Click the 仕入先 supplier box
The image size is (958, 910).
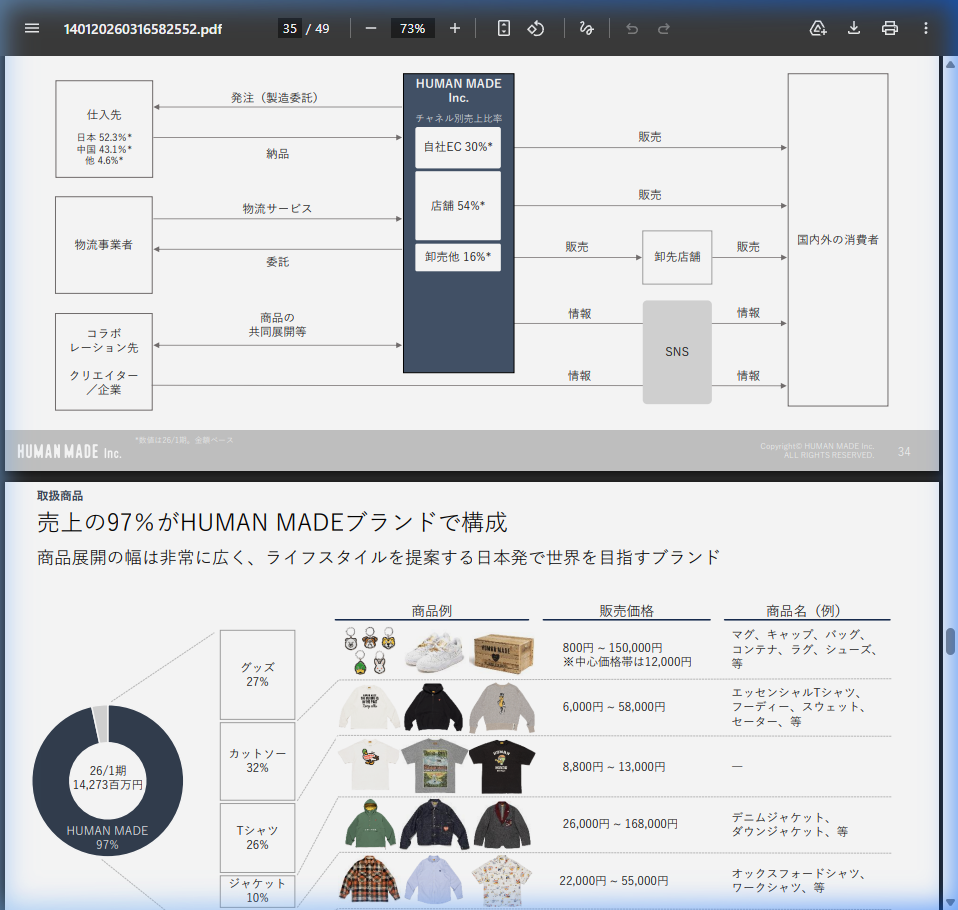[104, 129]
